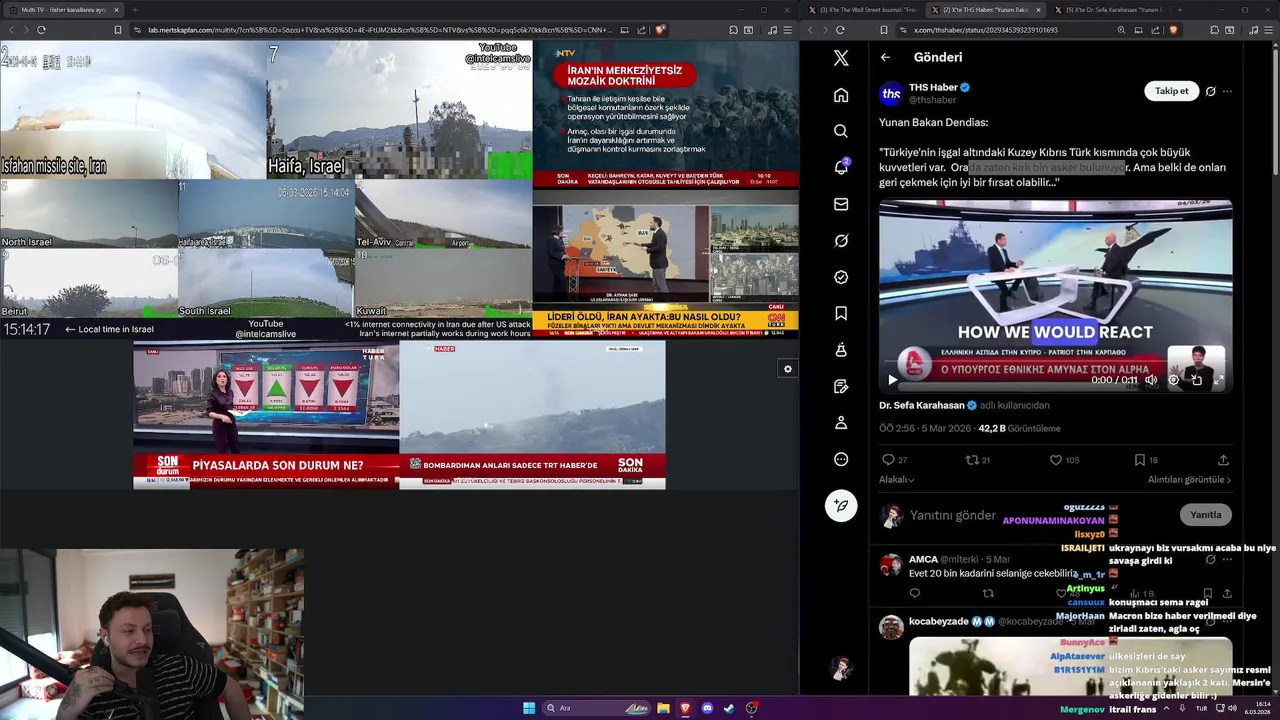Open the Alıntıları görüntüle link
This screenshot has width=1280, height=720.
[x=1189, y=480]
